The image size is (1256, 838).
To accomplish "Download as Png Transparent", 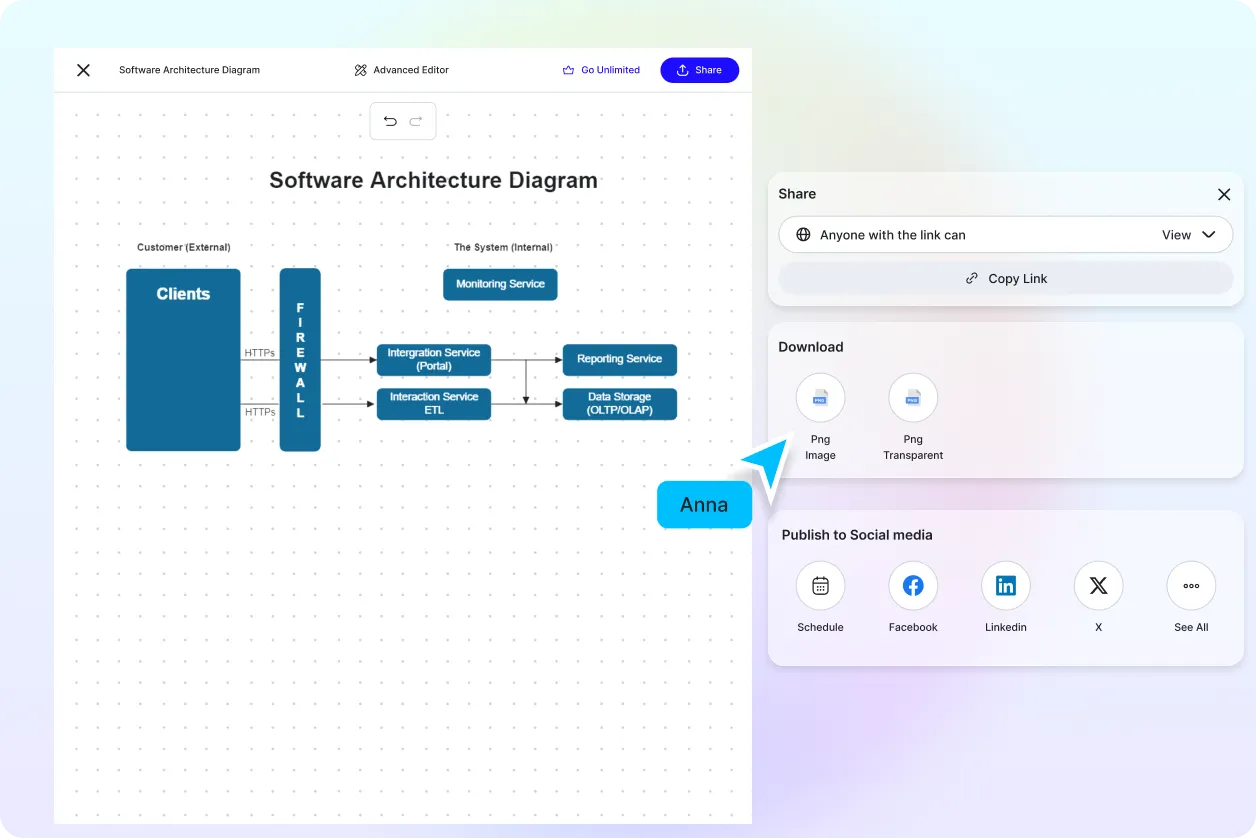I will (913, 398).
